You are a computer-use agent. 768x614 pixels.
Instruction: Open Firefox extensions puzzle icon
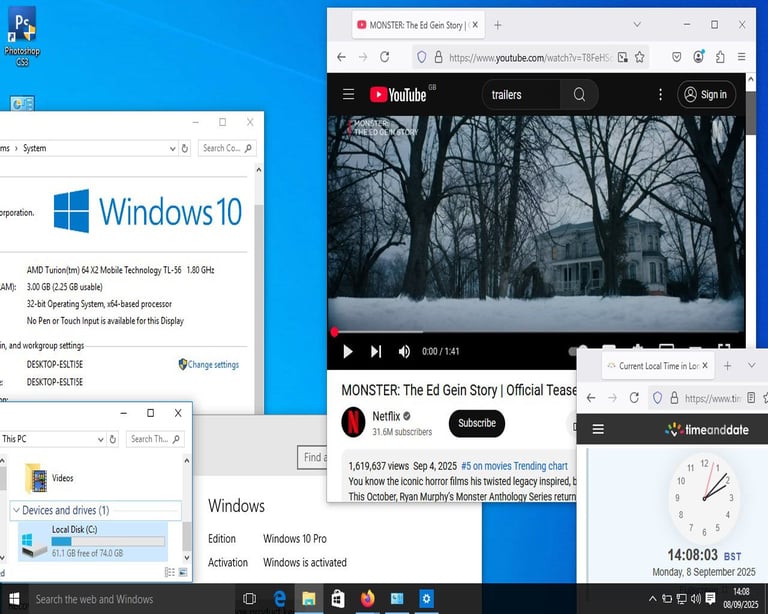click(720, 57)
